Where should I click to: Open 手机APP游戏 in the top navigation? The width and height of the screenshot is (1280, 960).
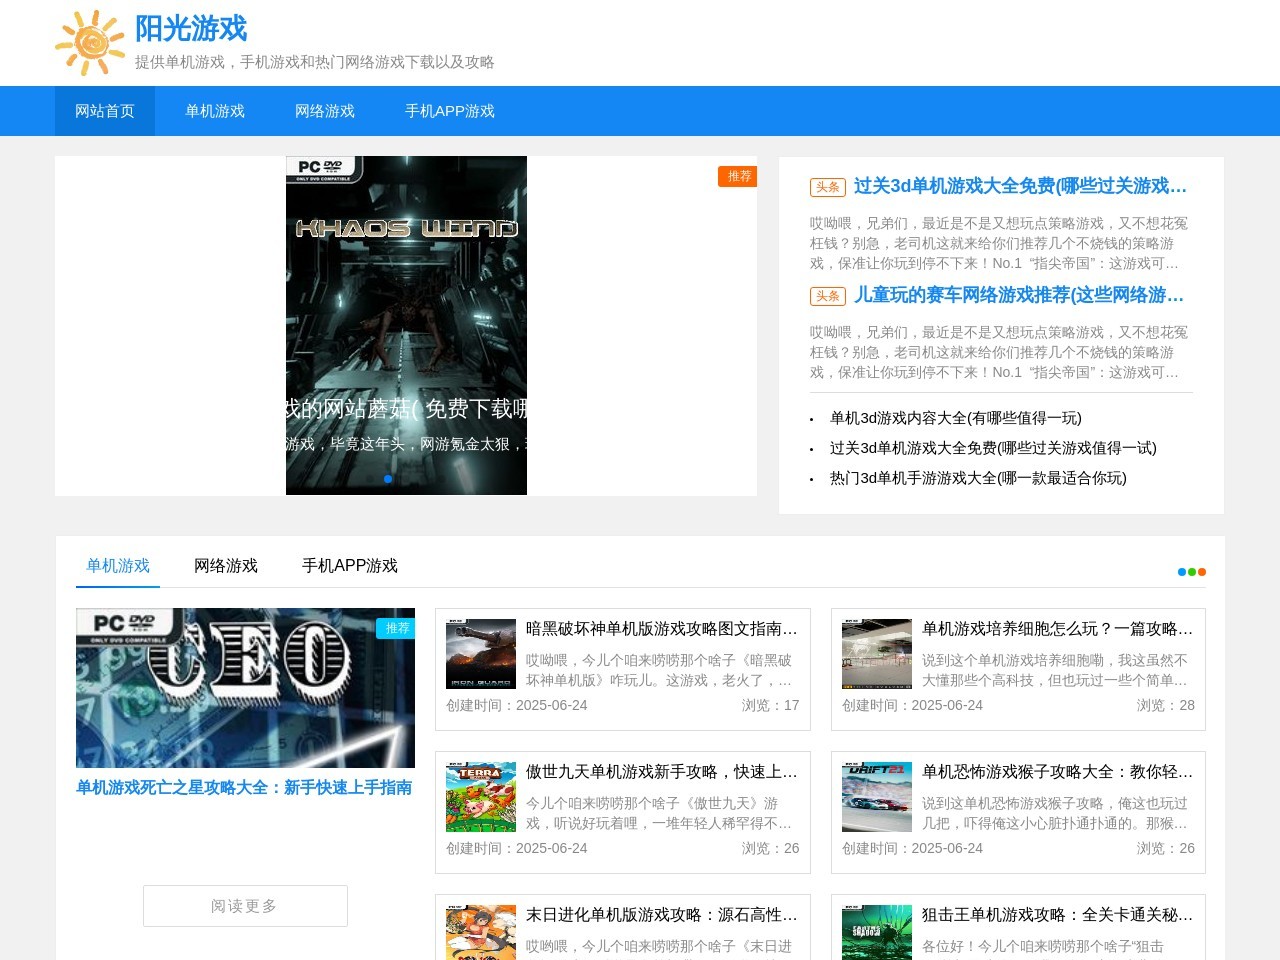(x=450, y=111)
